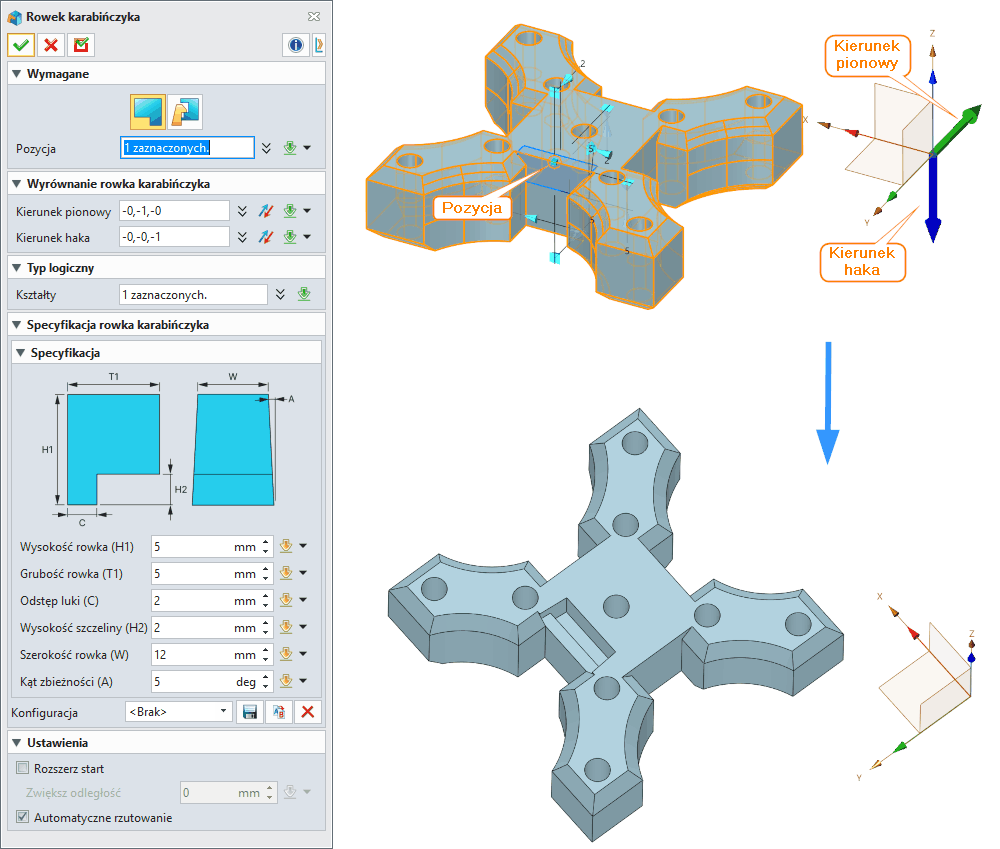Collapse the Wymagane section

tap(17, 74)
